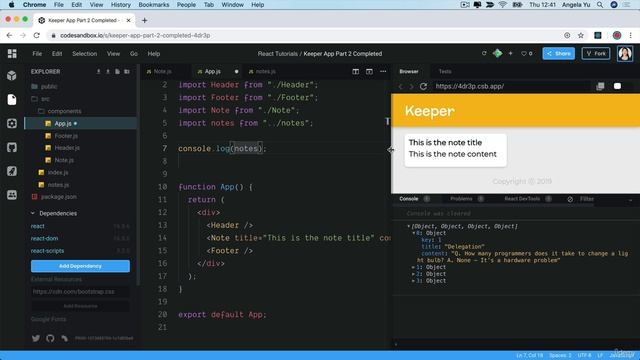
Task: Click the user avatar in top bar
Action: [x=625, y=53]
